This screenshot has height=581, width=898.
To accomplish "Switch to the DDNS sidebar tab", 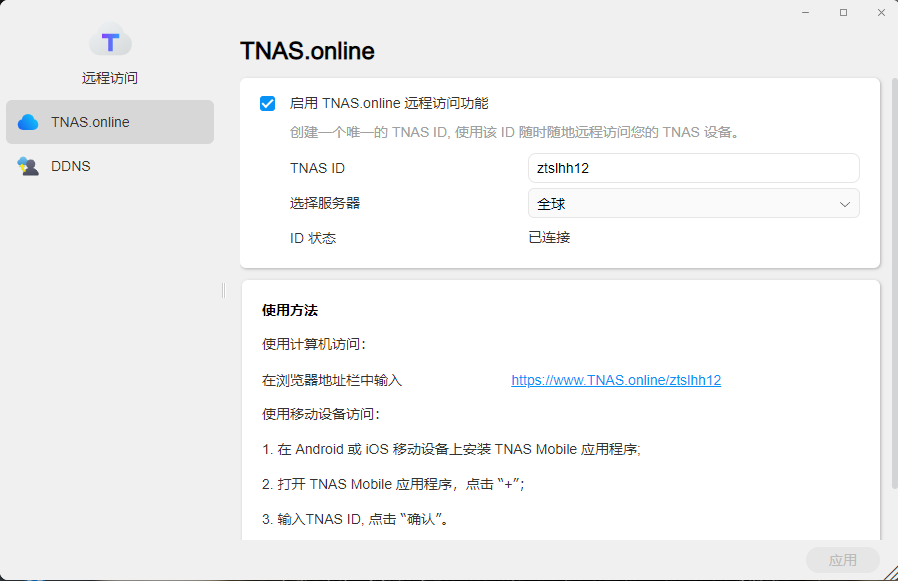I will [x=110, y=166].
